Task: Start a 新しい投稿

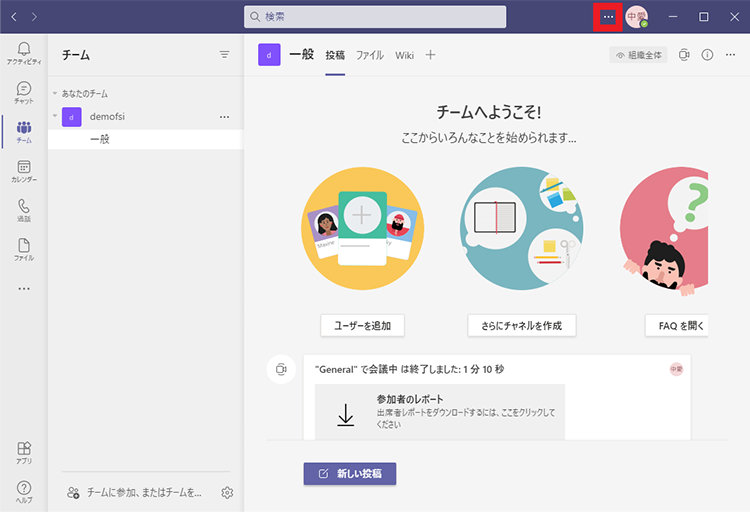Action: click(350, 474)
